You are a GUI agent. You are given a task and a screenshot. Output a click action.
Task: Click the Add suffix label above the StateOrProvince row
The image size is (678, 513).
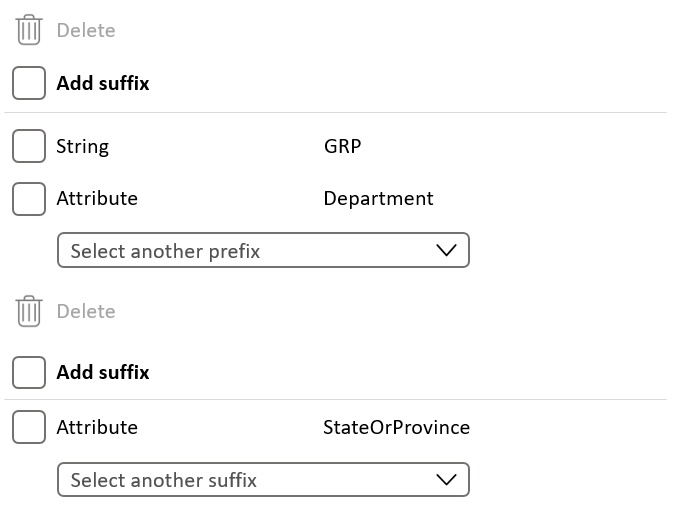click(103, 372)
